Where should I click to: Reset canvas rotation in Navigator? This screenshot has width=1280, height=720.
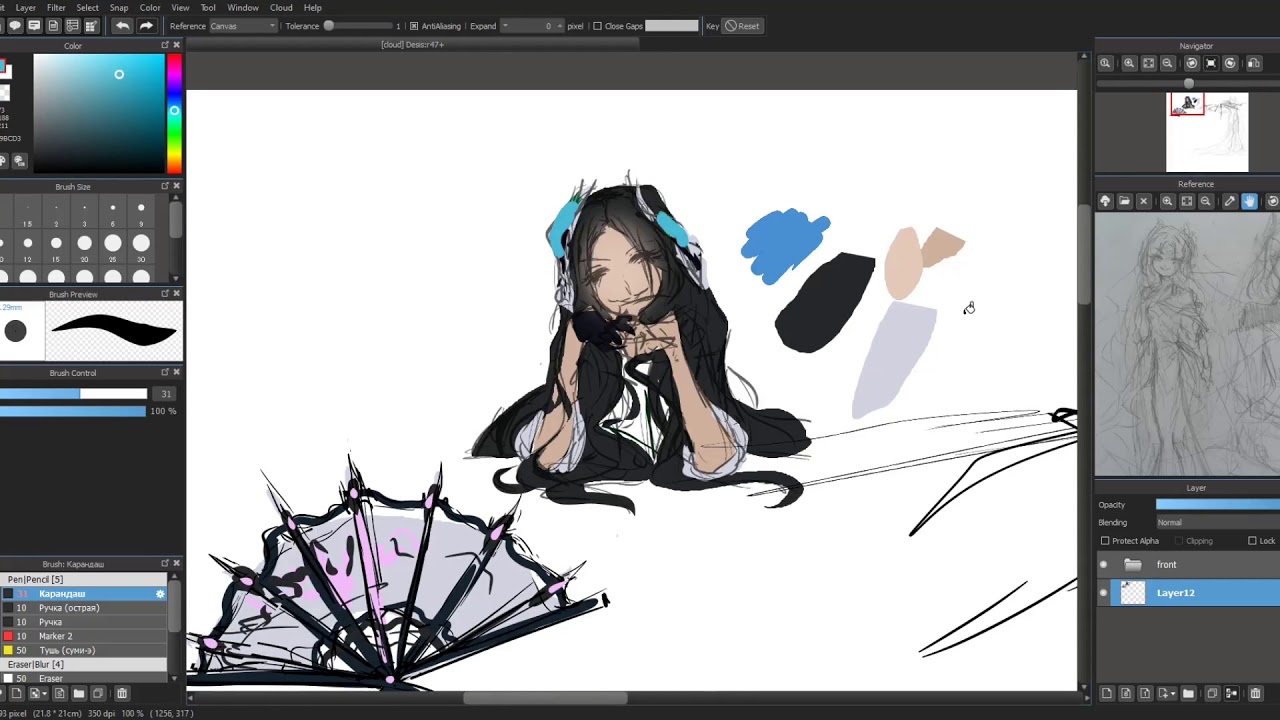click(1211, 63)
